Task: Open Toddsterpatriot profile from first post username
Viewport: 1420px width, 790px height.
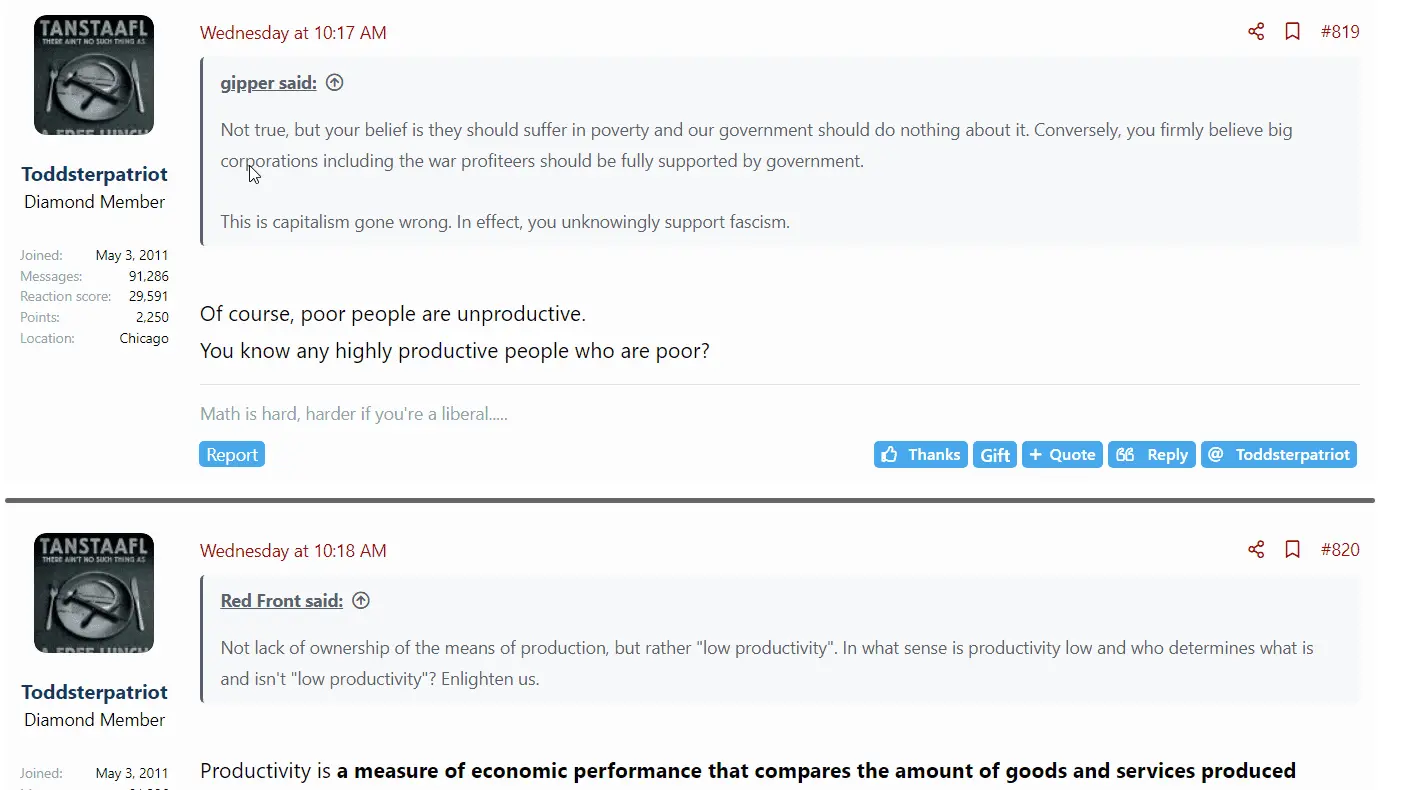Action: (x=94, y=174)
